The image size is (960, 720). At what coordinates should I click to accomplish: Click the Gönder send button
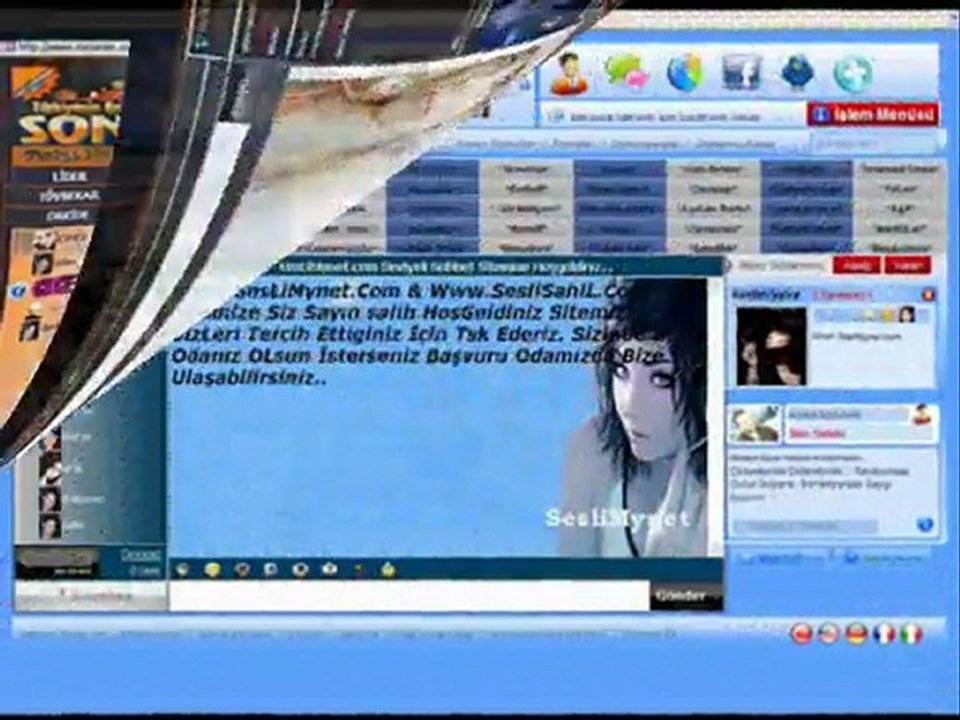(686, 596)
